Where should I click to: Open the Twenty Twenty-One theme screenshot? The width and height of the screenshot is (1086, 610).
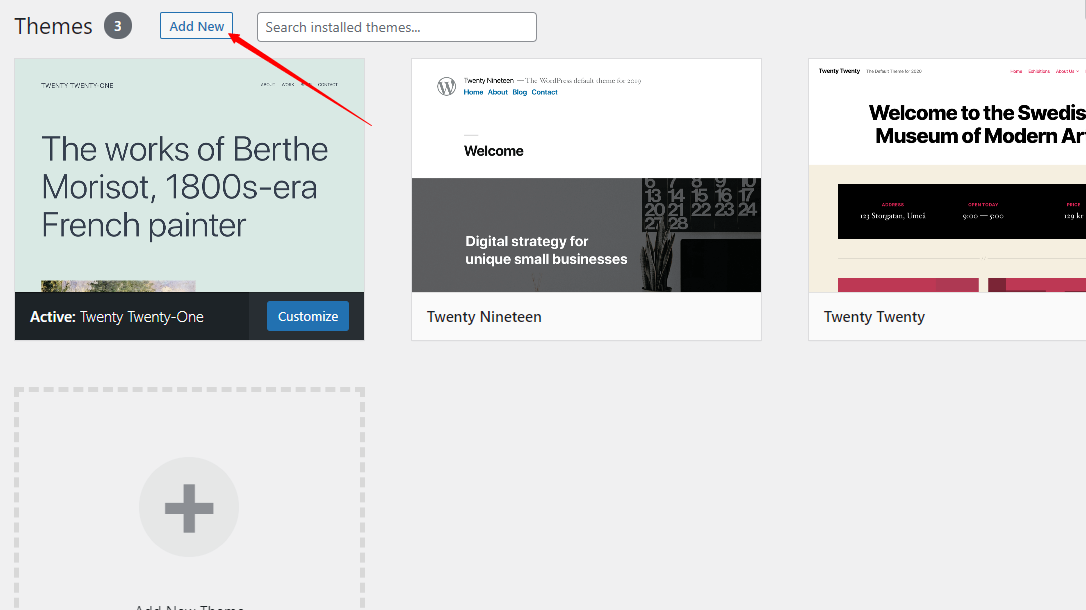[189, 175]
